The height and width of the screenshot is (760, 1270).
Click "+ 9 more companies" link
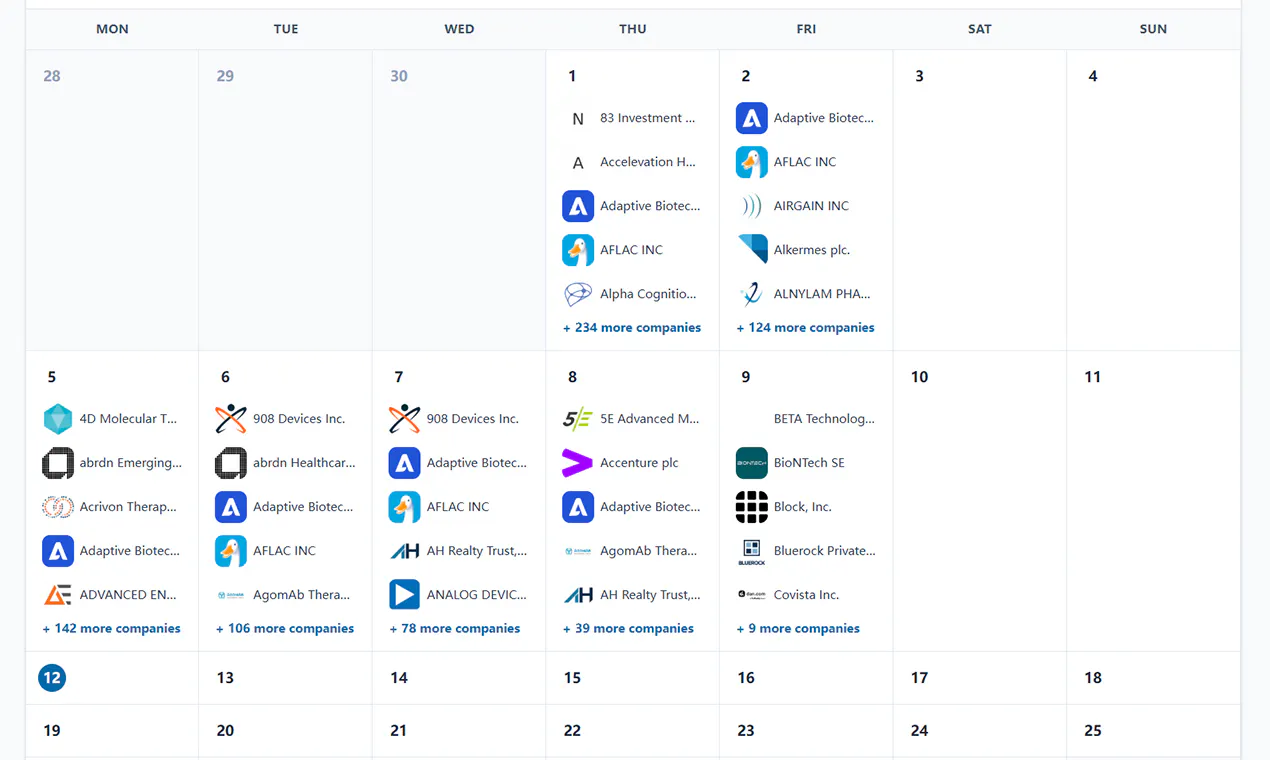[798, 629]
